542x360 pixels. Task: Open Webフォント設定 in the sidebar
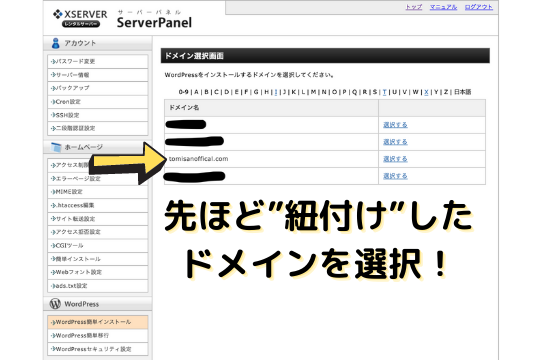(x=97, y=272)
